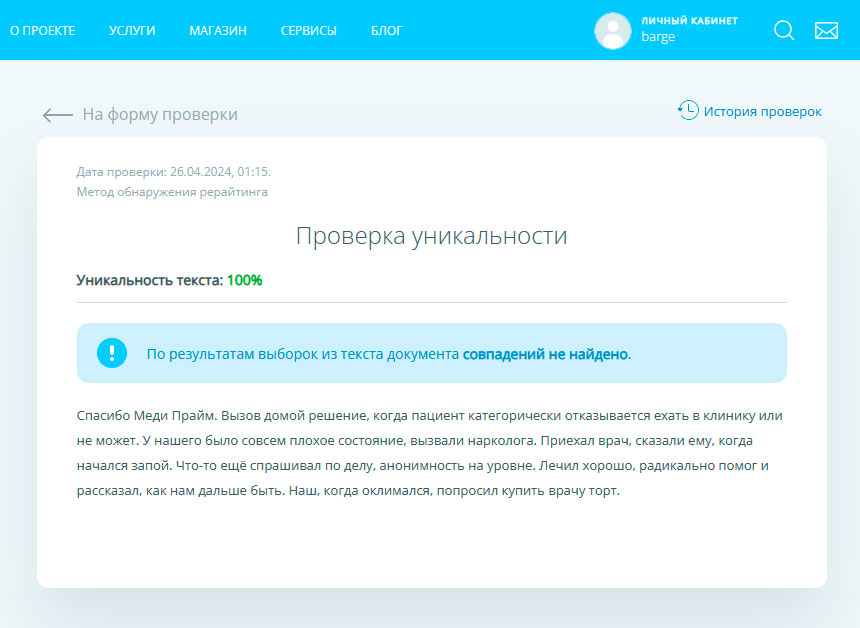Open the УСЛУГИ menu item
Screen dimensions: 860x628
point(132,31)
